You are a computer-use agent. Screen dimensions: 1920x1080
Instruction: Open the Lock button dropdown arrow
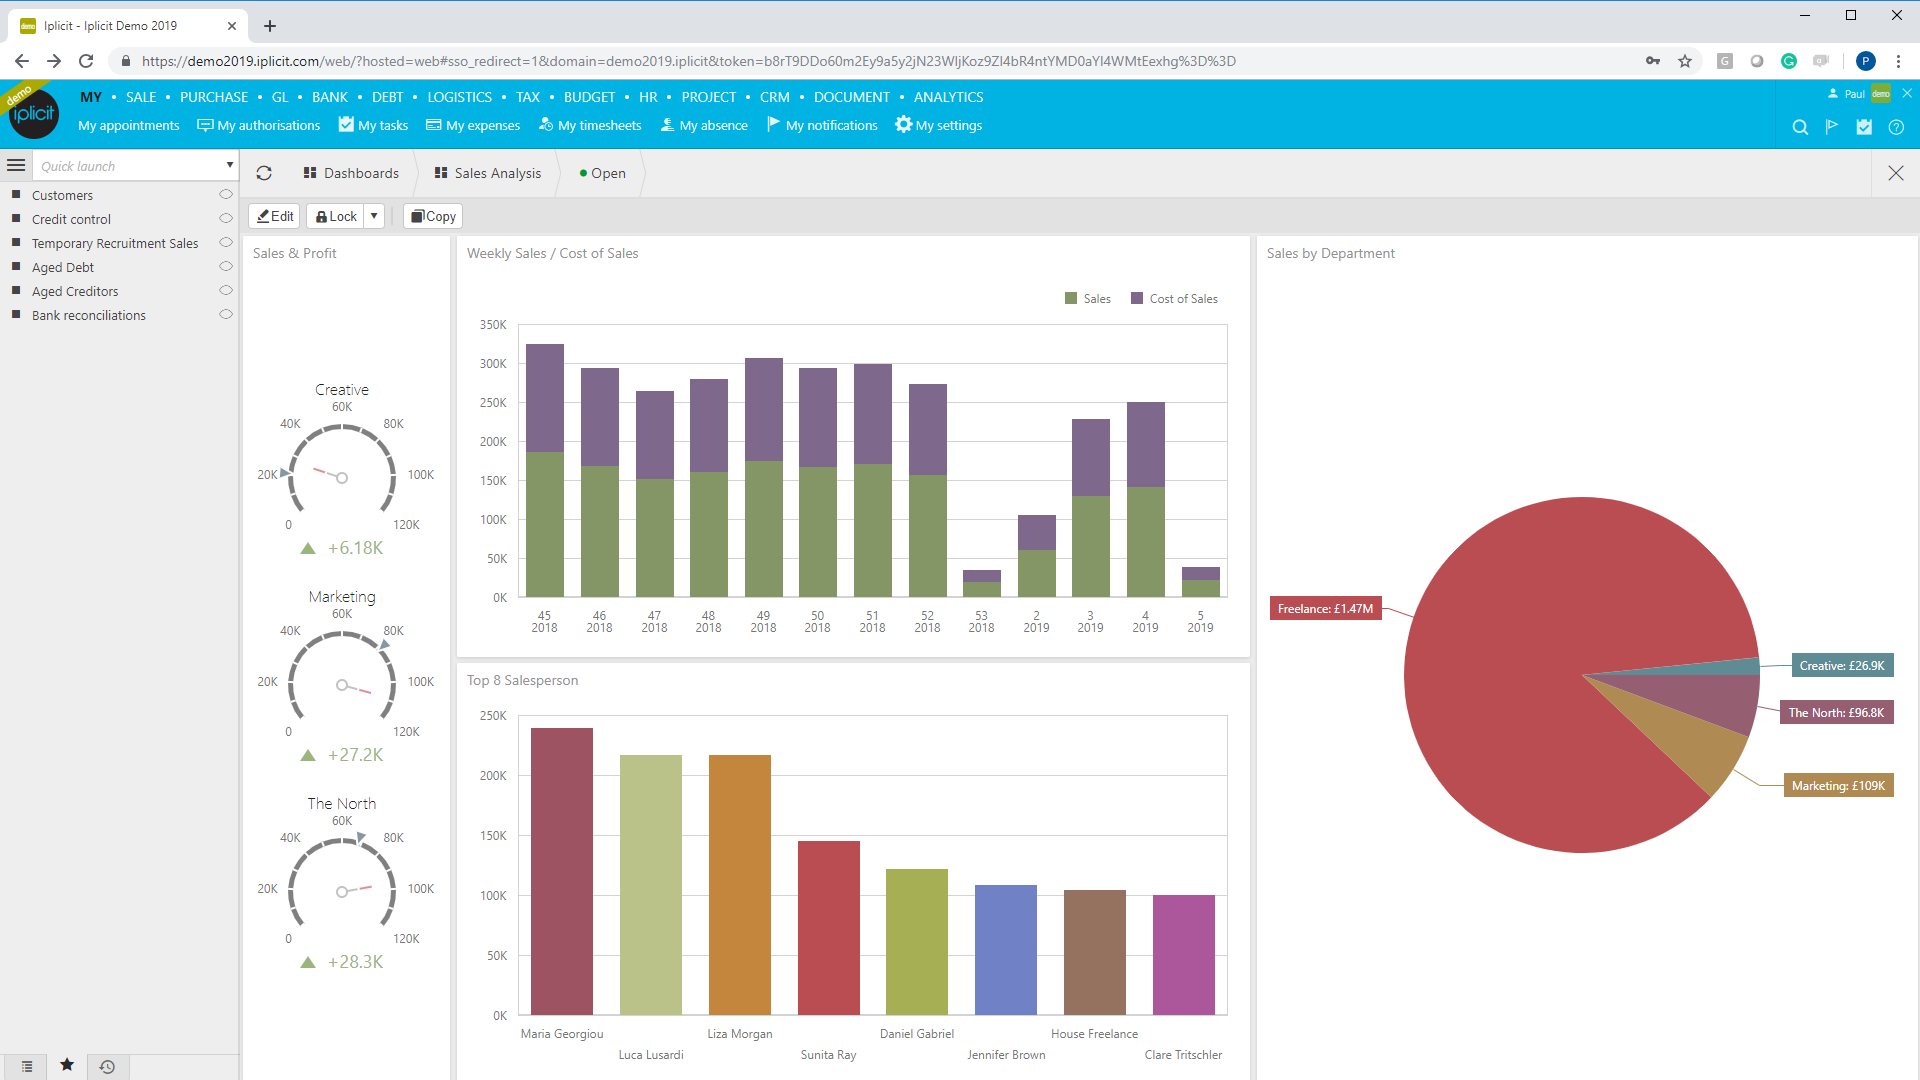tap(374, 216)
